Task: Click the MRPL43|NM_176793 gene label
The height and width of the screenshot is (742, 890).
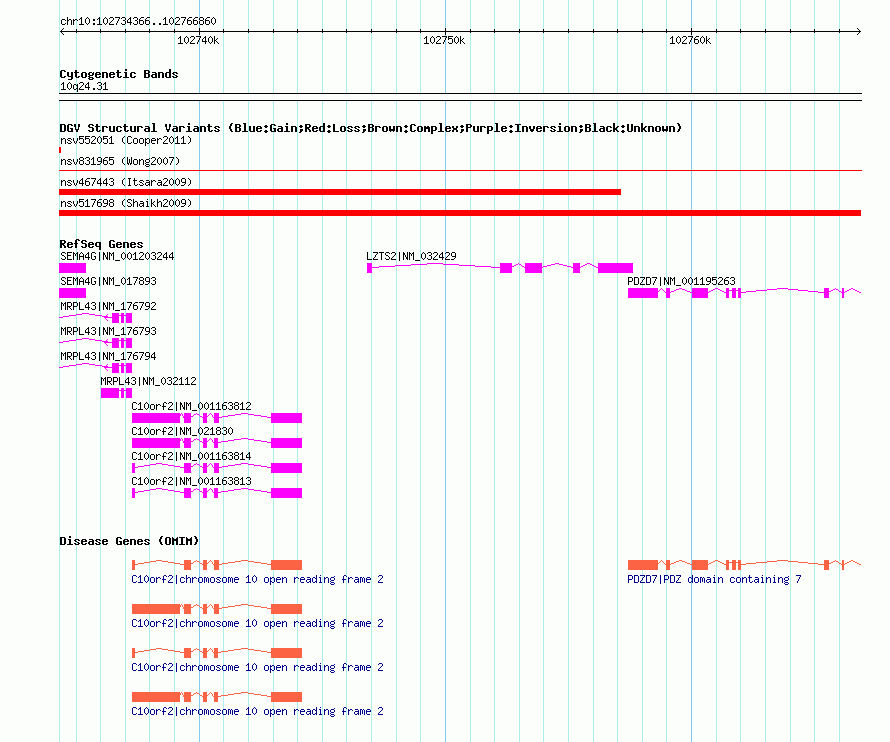Action: click(108, 331)
